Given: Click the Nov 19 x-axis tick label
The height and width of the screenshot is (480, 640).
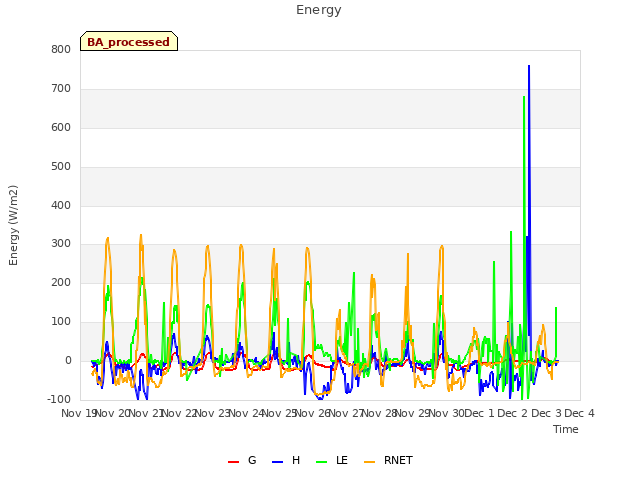Looking at the screenshot, I should pyautogui.click(x=79, y=413).
